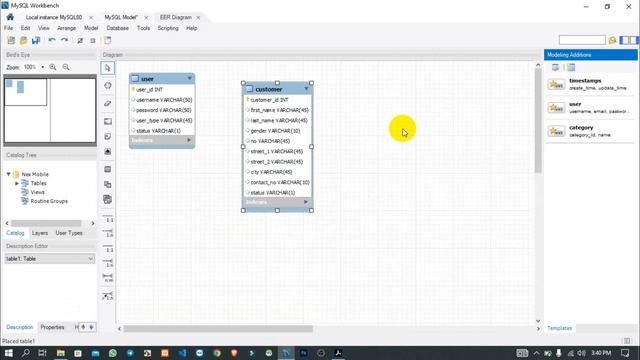This screenshot has width=640, height=360.
Task: Click the zoom out magnifier icon
Action: point(66,67)
